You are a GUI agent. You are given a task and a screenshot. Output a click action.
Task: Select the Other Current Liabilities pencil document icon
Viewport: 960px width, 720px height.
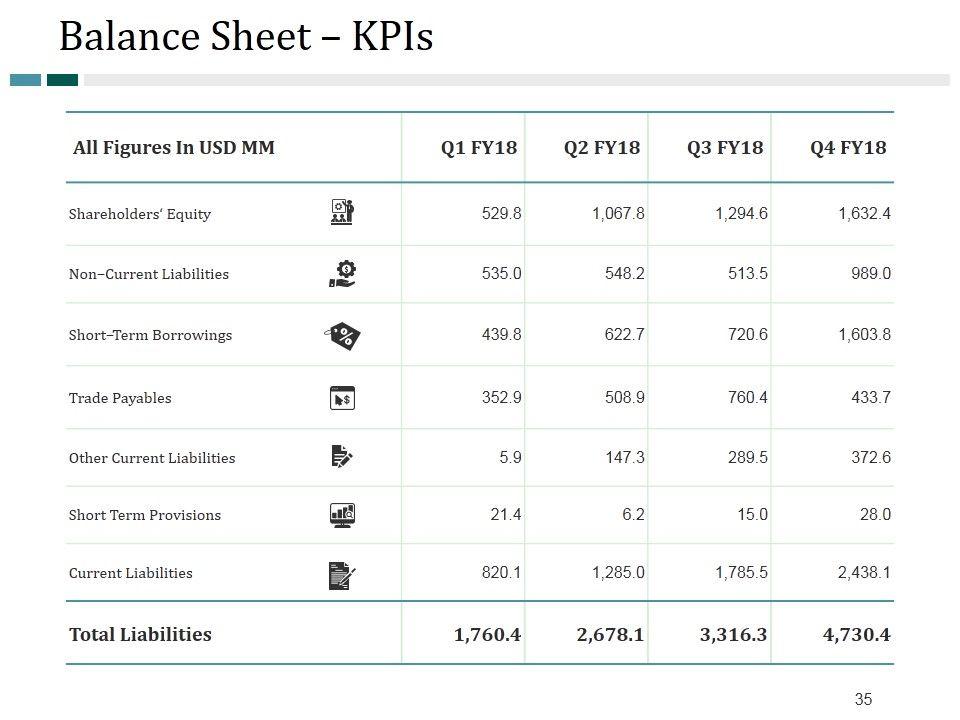(x=342, y=457)
